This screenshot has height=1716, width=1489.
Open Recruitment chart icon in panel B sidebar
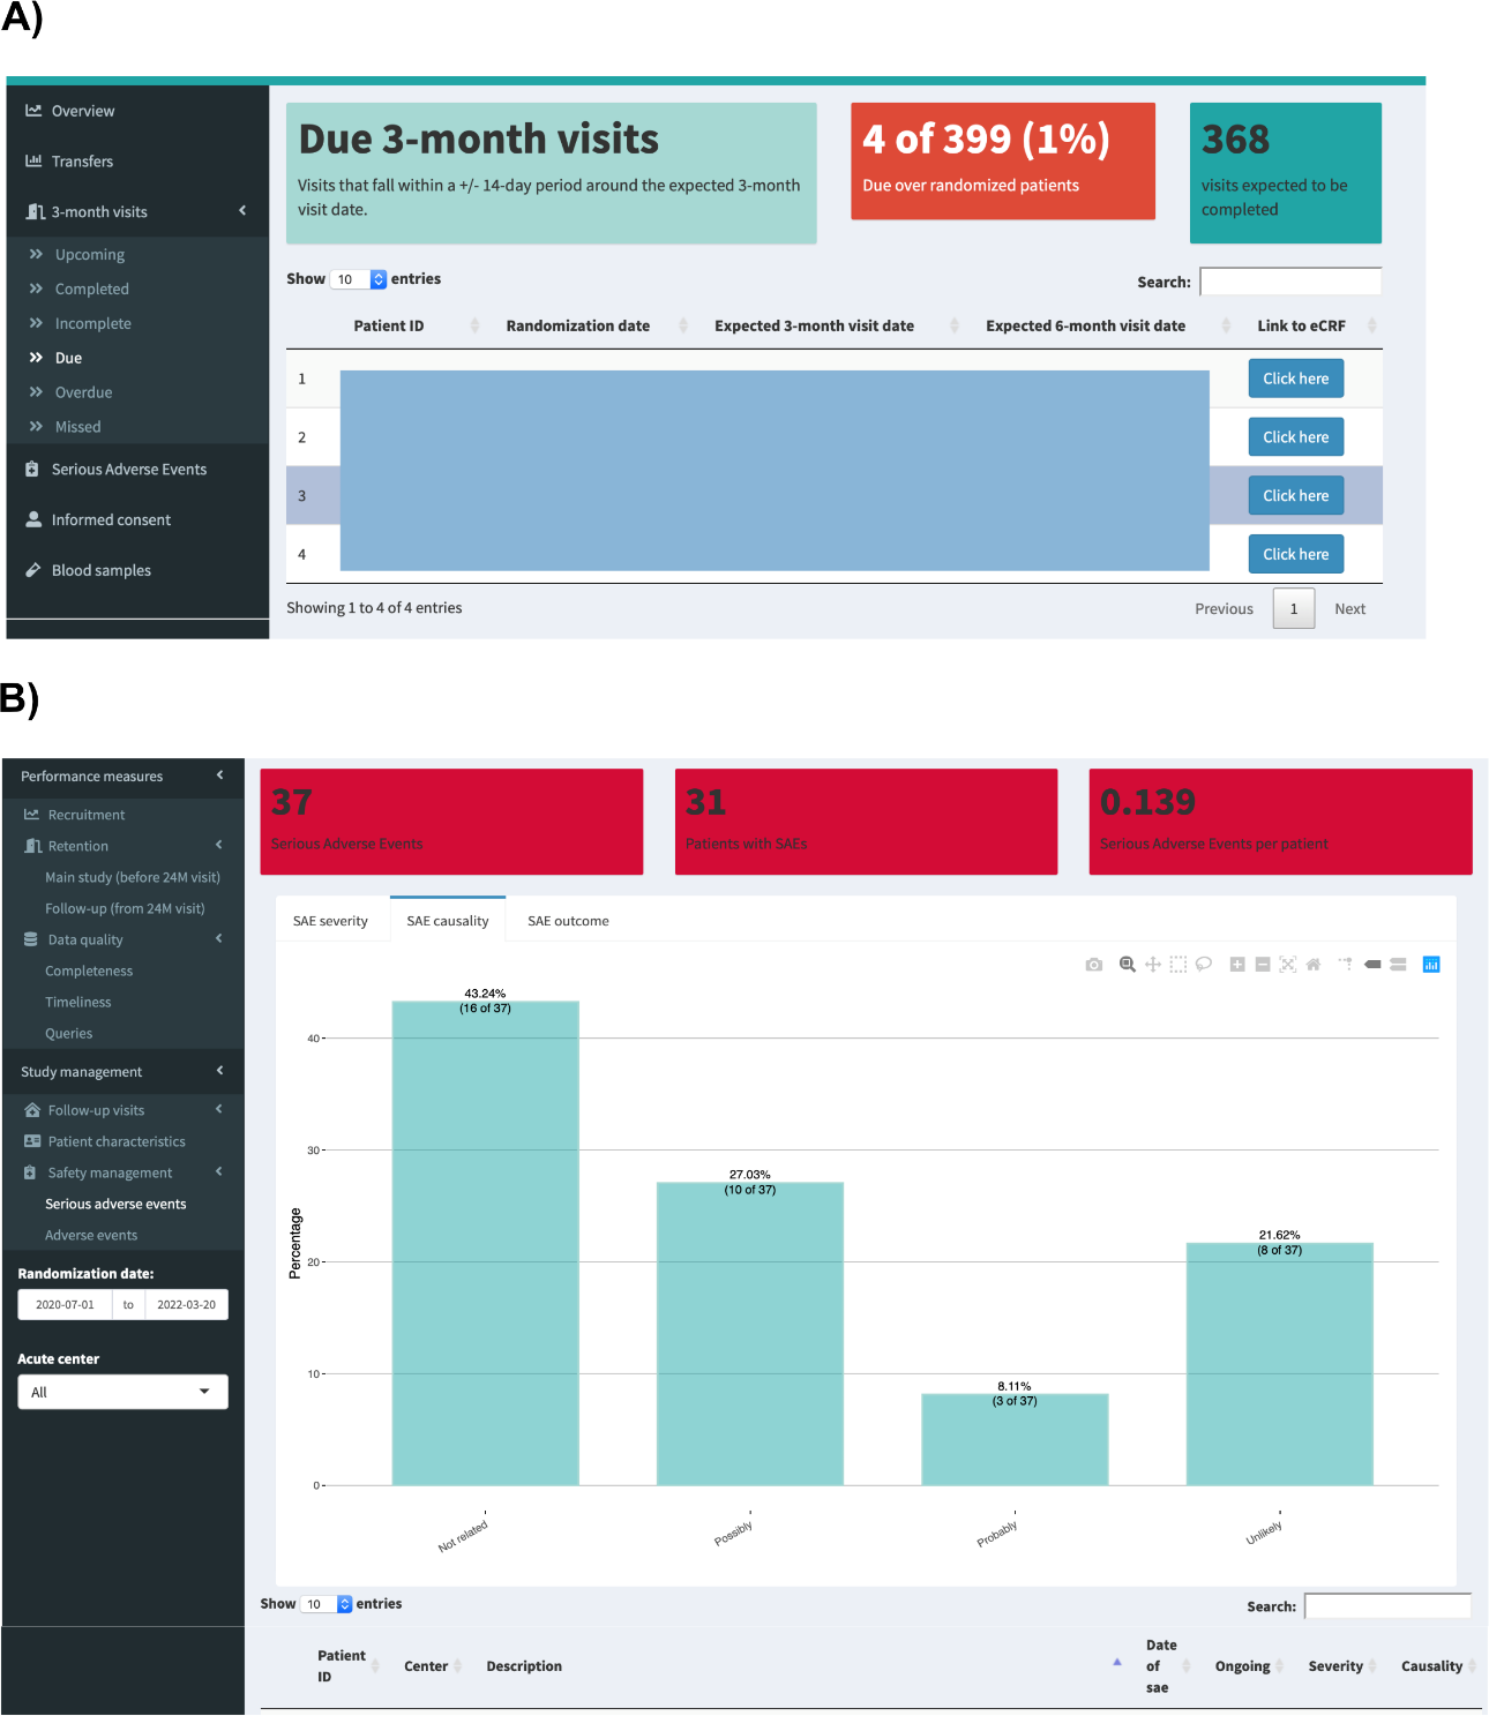click(32, 815)
